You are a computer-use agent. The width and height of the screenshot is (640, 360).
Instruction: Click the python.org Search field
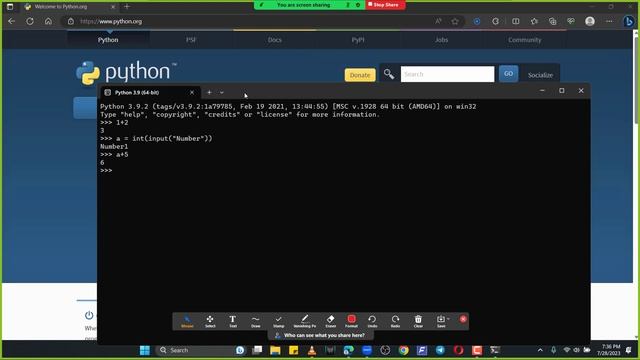click(x=447, y=74)
